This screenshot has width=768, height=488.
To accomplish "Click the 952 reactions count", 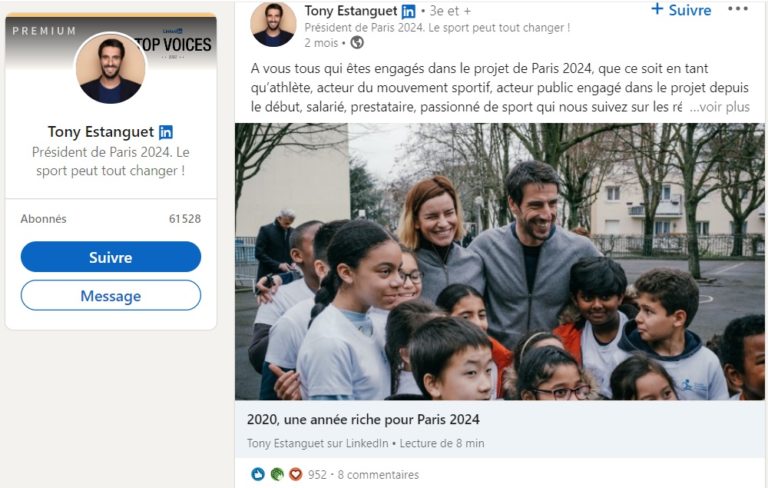I will point(317,475).
